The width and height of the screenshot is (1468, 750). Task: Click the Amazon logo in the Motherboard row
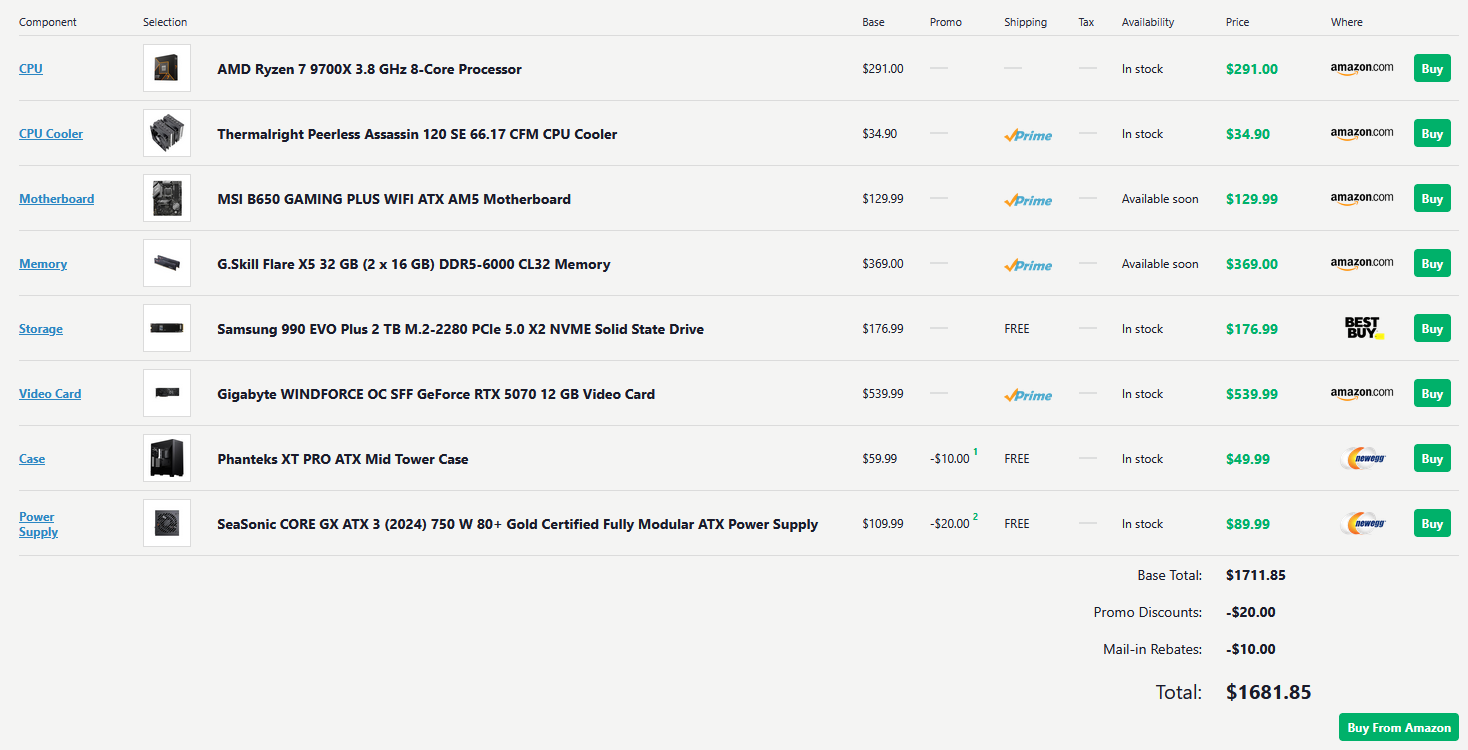tap(1361, 198)
